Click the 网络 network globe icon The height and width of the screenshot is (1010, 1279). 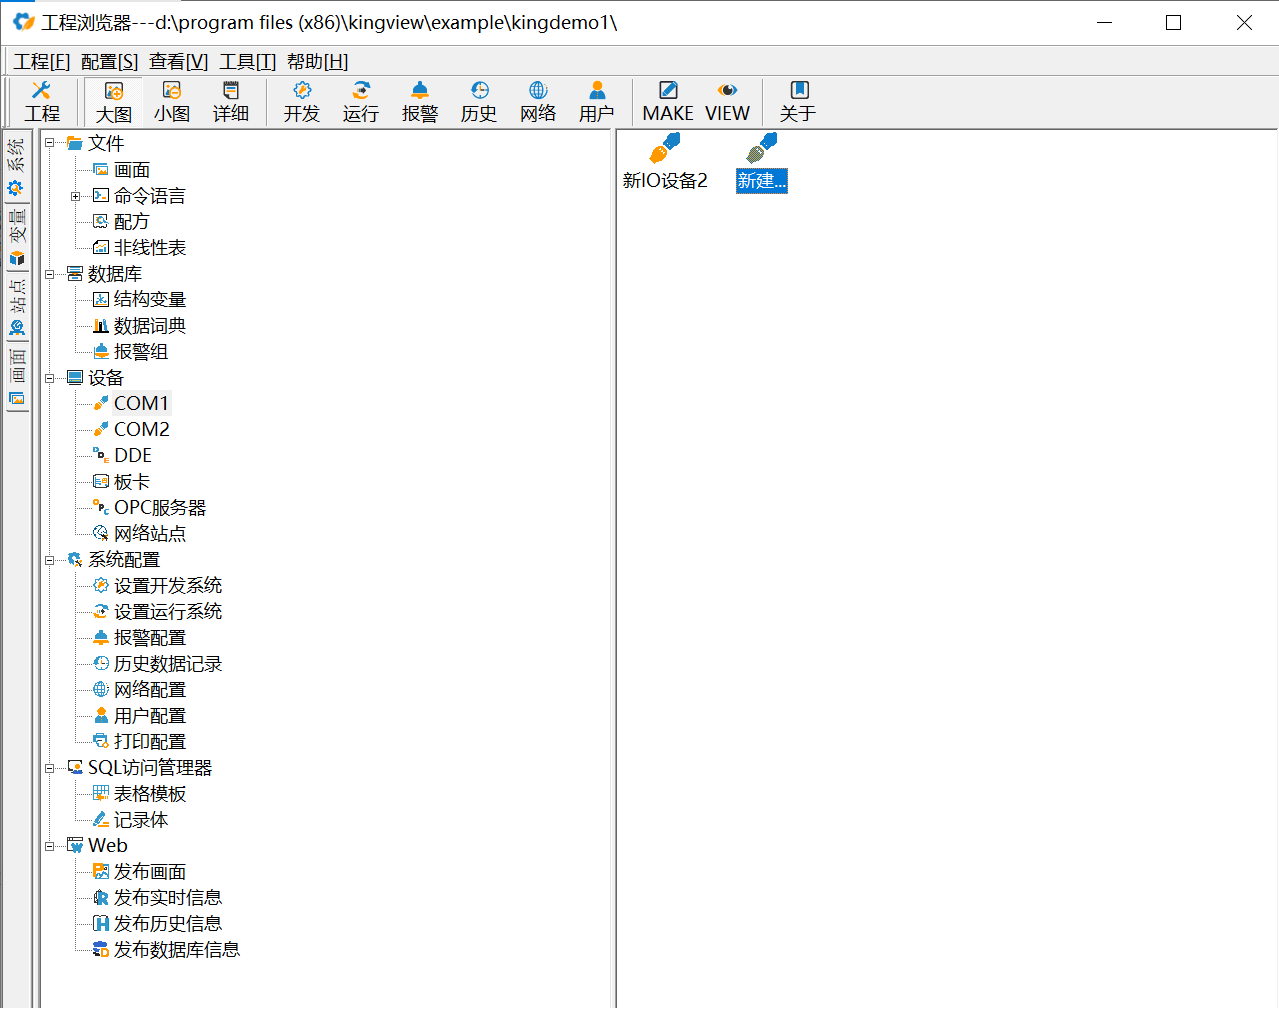click(x=538, y=102)
